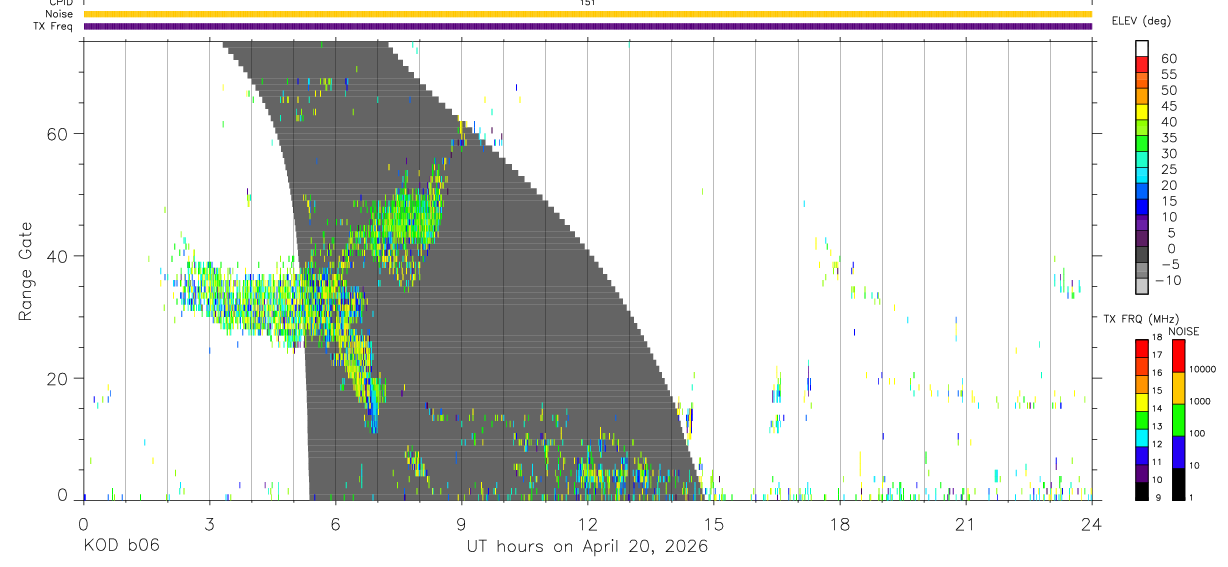Click the ELEV scale label −10
Image resolution: width=1228 pixels, height=567 pixels.
(1167, 280)
